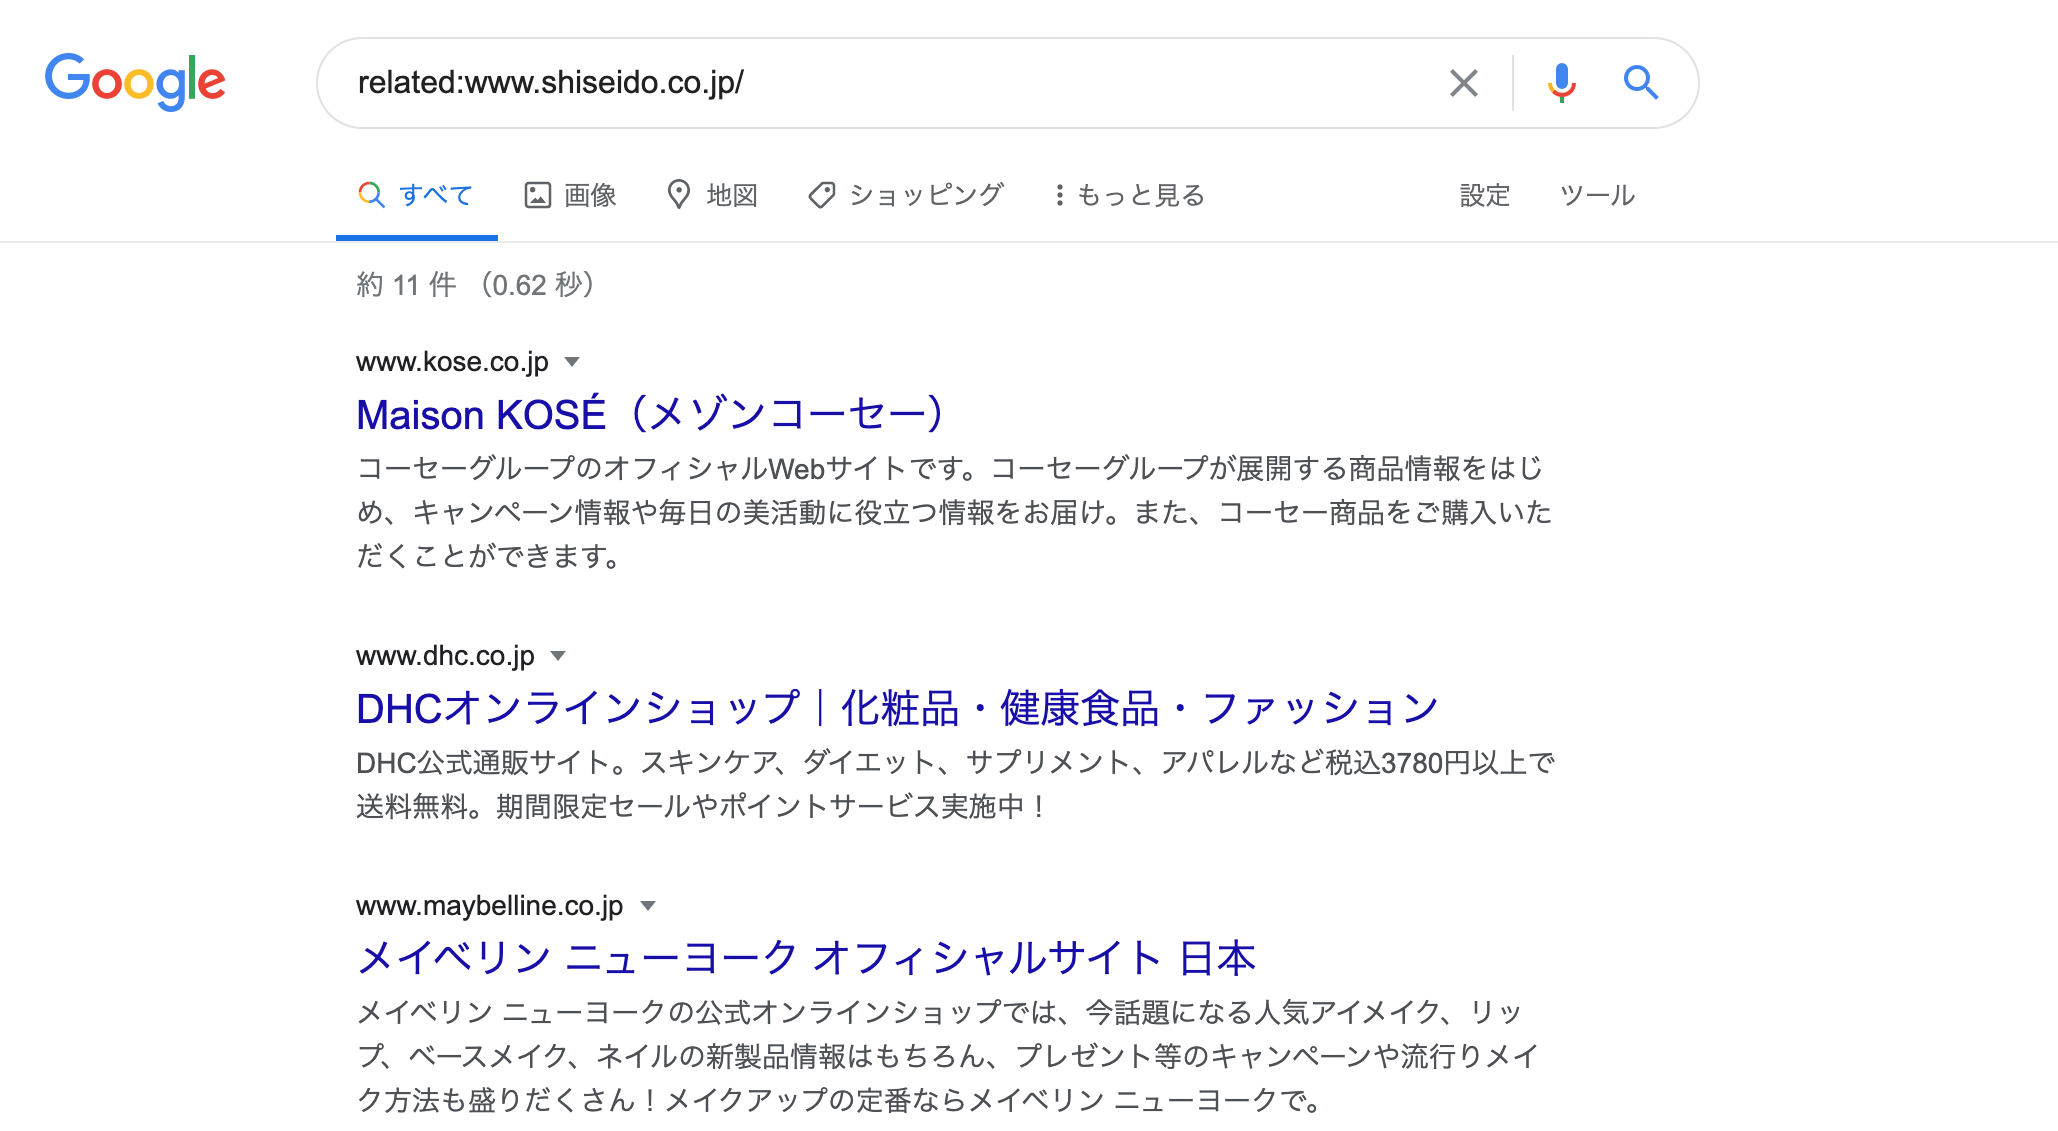The width and height of the screenshot is (2058, 1131).
Task: Click the Google logo
Action: tap(135, 81)
